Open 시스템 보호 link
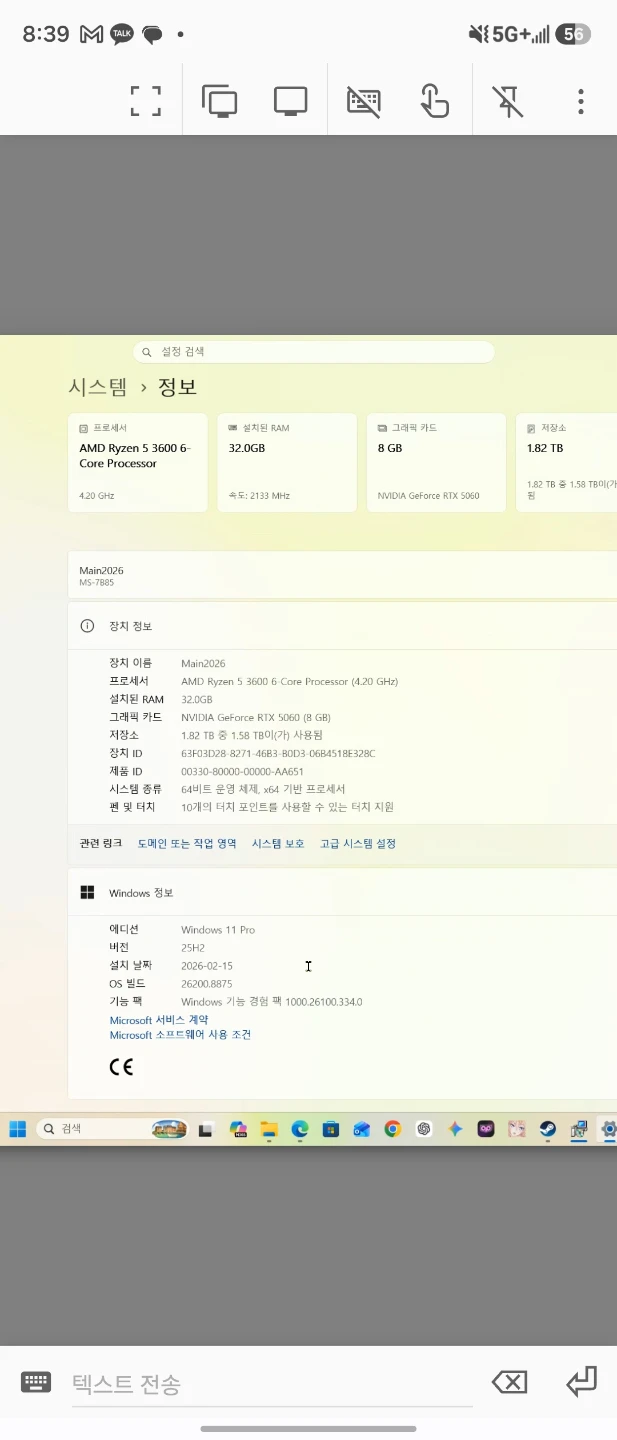617x1440 pixels. 278,843
